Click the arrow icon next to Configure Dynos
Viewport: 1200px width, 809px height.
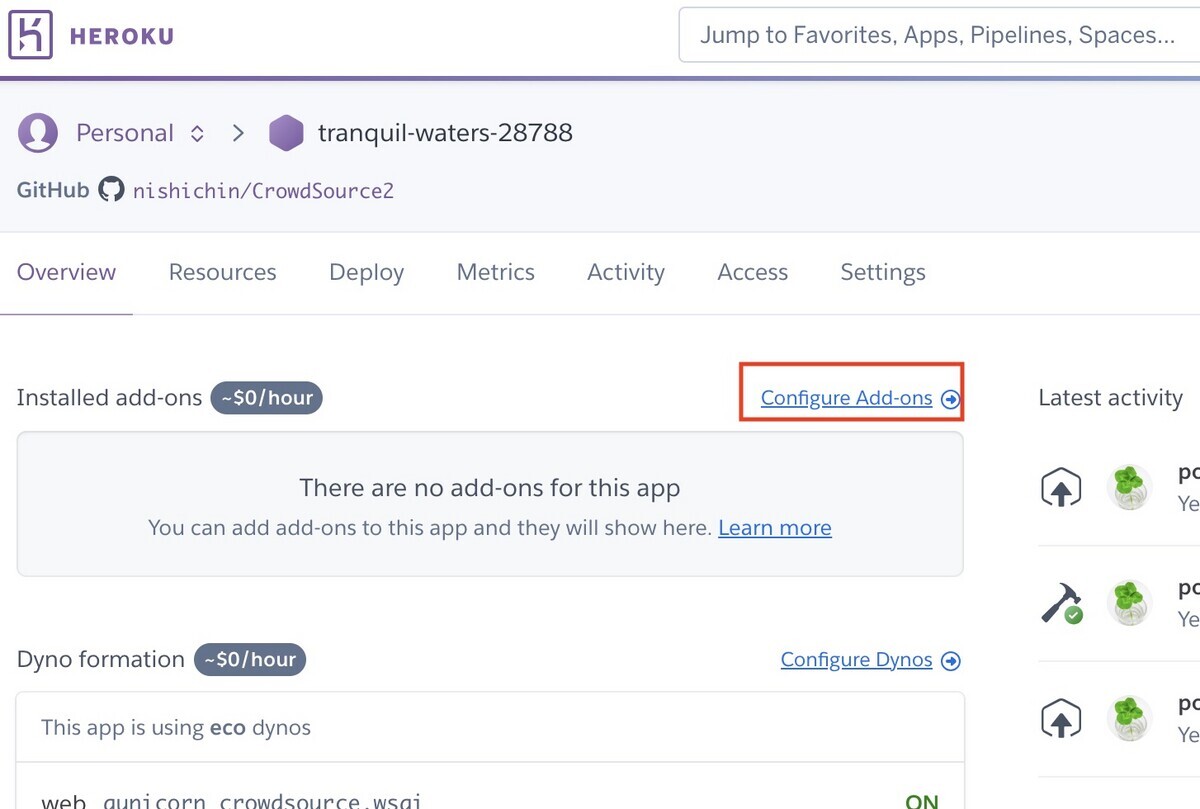[951, 660]
